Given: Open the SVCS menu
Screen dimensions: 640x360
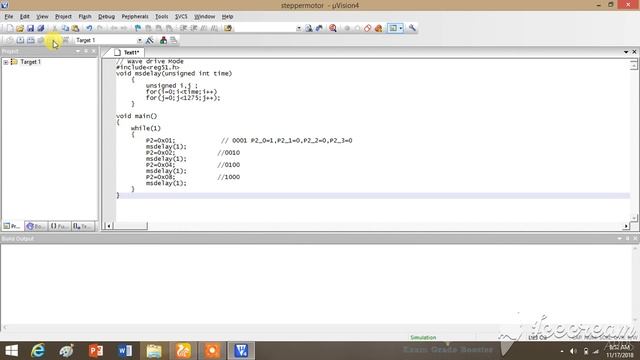Looking at the screenshot, I should click(x=181, y=17).
